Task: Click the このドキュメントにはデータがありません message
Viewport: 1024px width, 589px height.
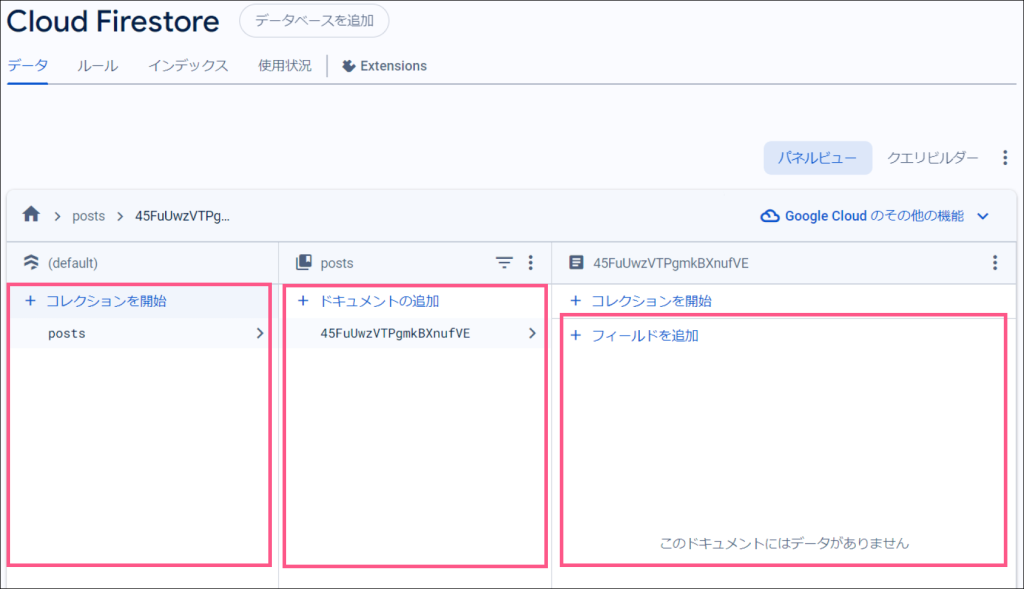Action: [784, 543]
